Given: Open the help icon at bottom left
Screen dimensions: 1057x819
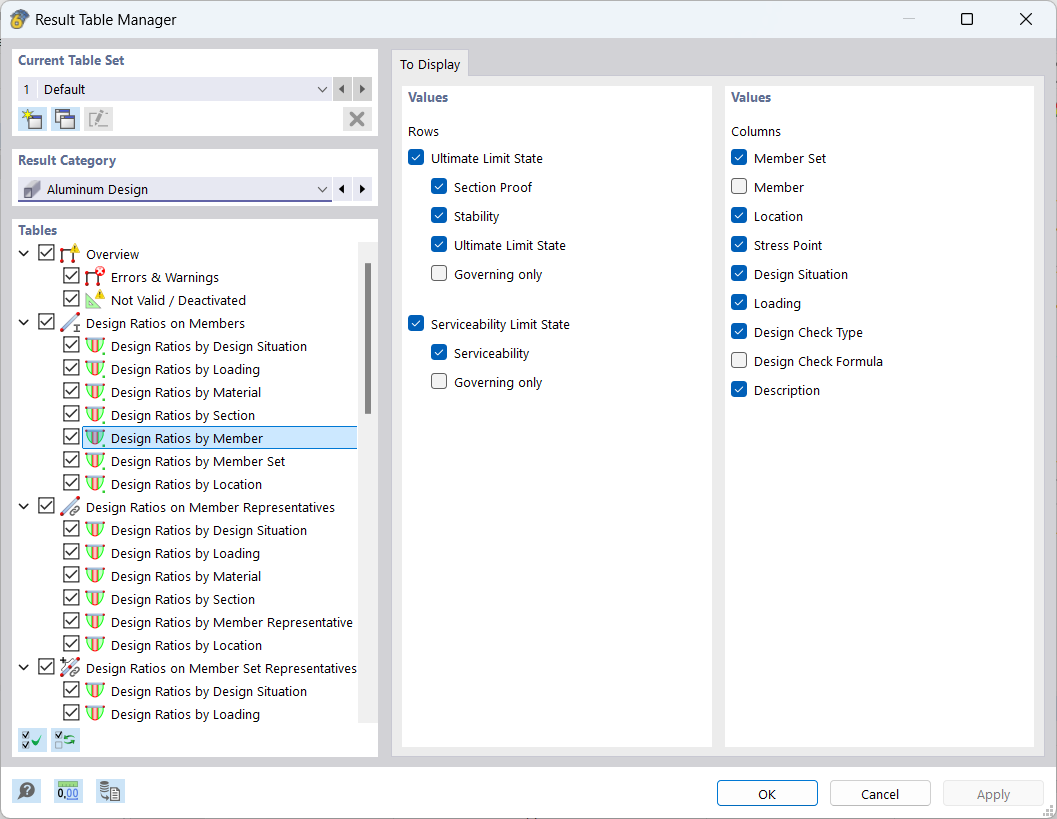Looking at the screenshot, I should pyautogui.click(x=27, y=793).
